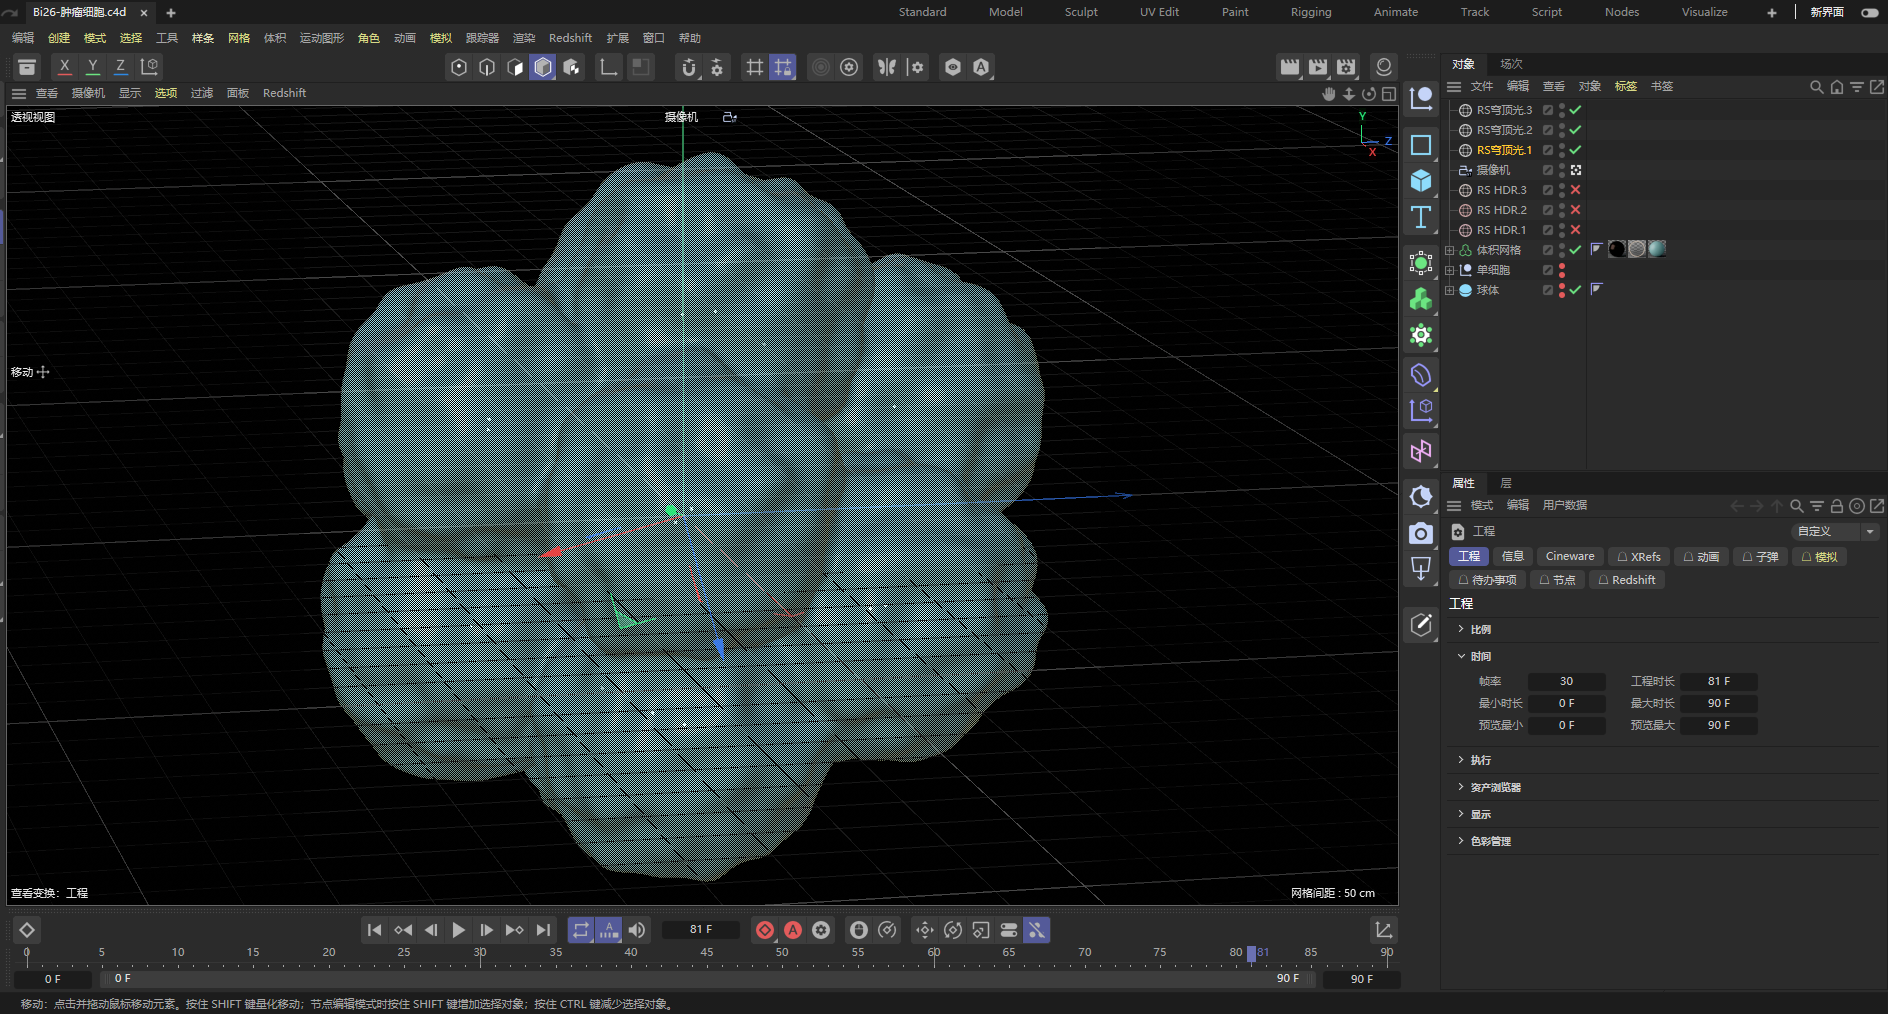Search in the Attributes panel

(1797, 506)
